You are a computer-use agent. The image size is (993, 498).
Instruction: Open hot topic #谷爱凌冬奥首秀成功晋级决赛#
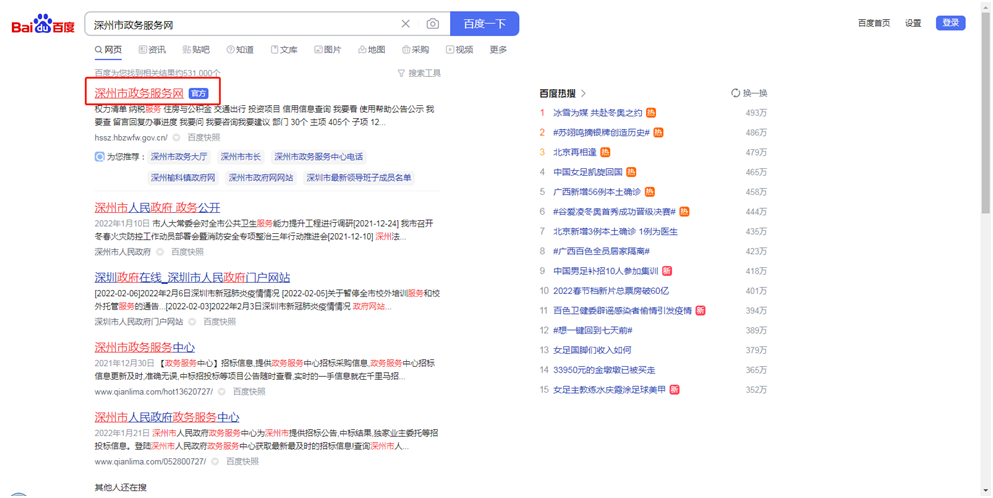pos(615,212)
